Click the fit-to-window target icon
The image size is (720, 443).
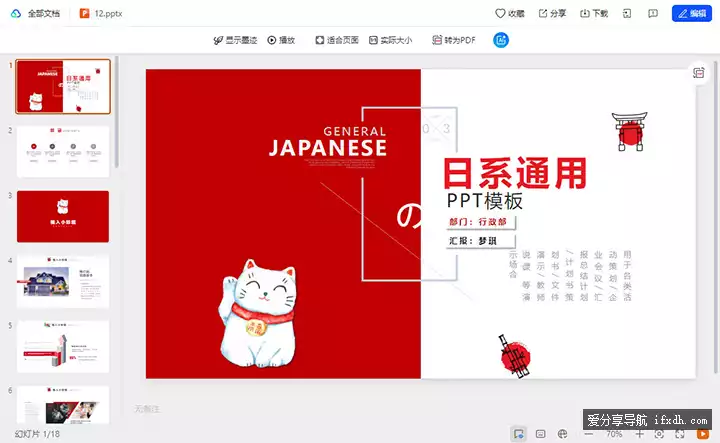click(659, 434)
